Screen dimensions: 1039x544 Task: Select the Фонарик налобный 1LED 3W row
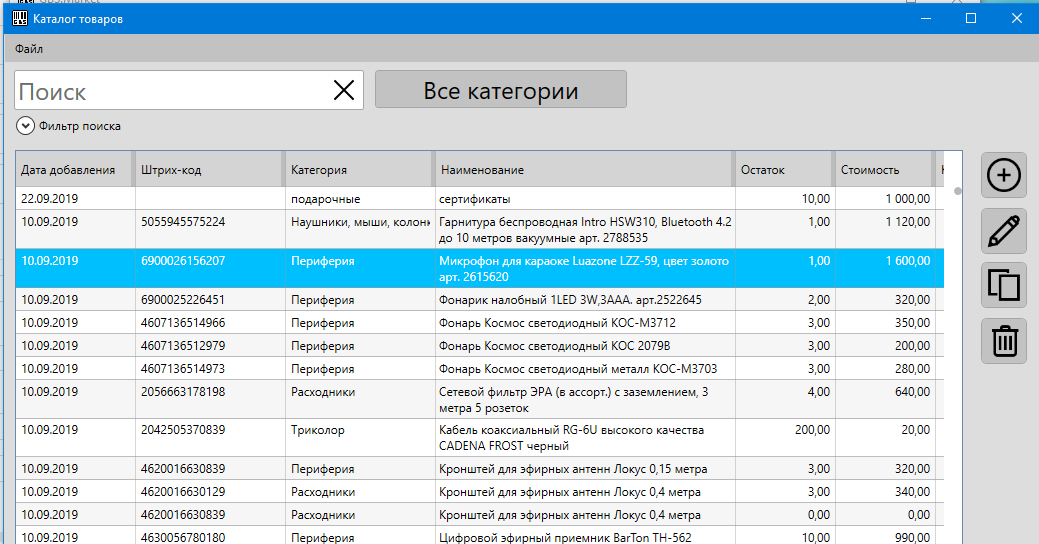tap(480, 299)
